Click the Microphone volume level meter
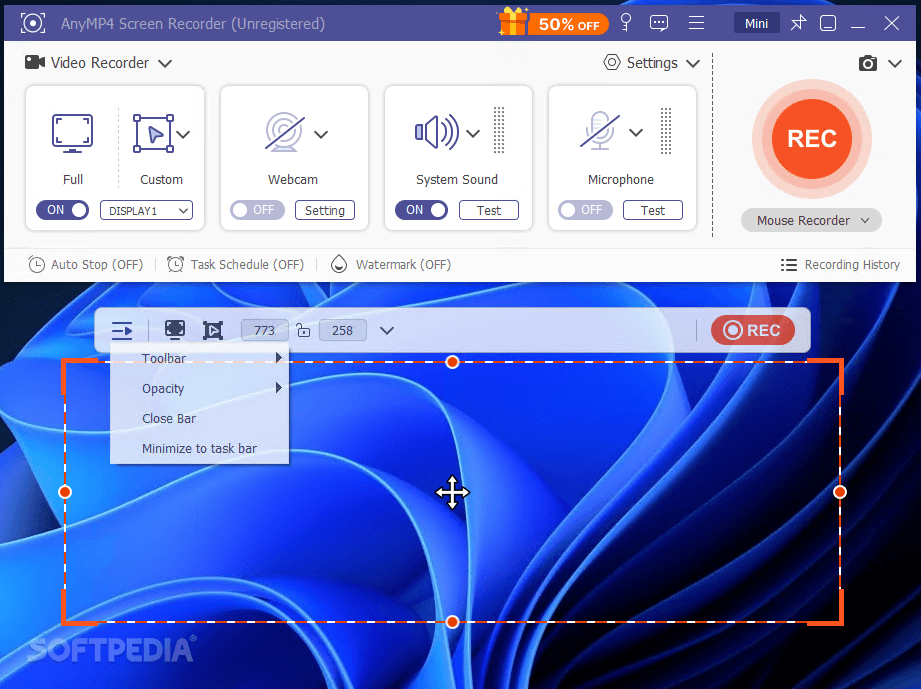 665,130
